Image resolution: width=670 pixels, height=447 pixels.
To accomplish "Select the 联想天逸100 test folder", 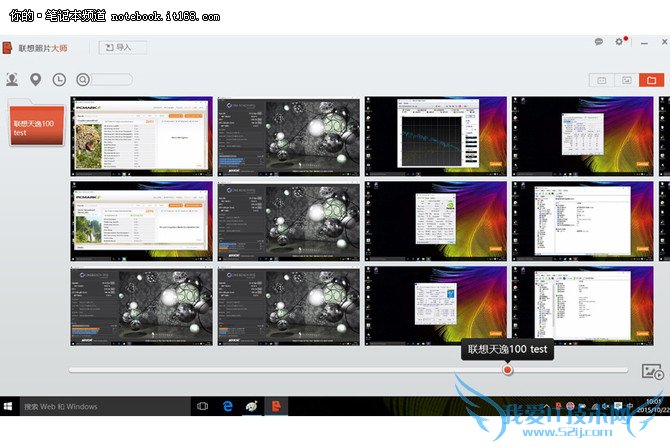I will (x=36, y=124).
